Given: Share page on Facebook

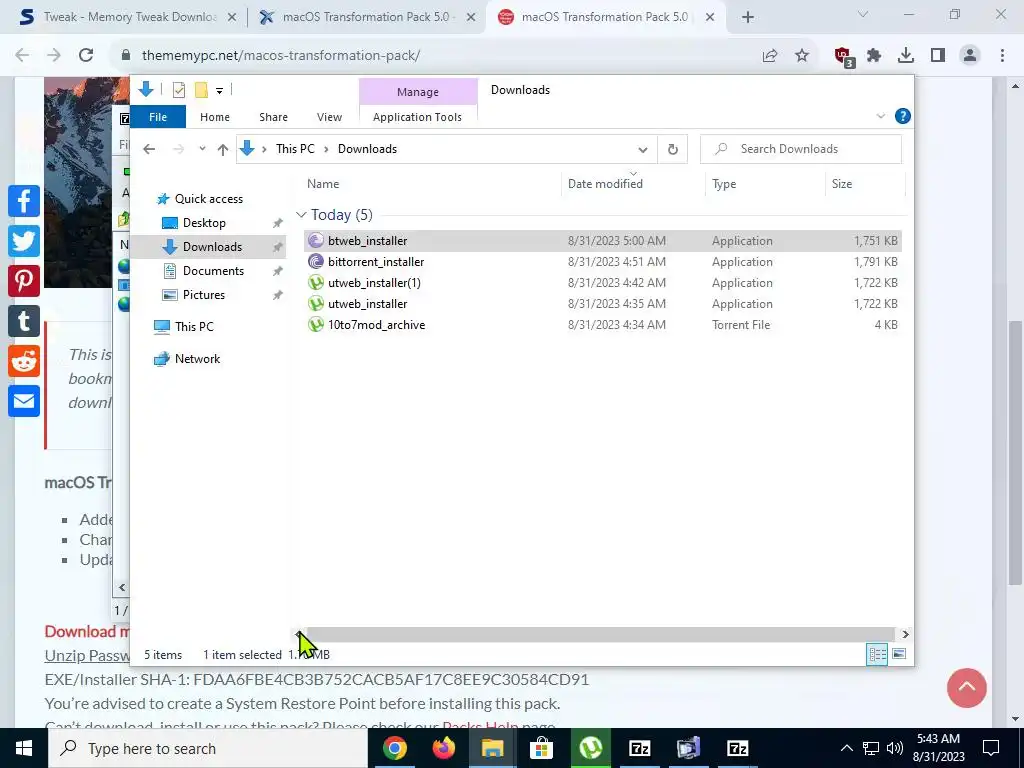Looking at the screenshot, I should coord(24,200).
